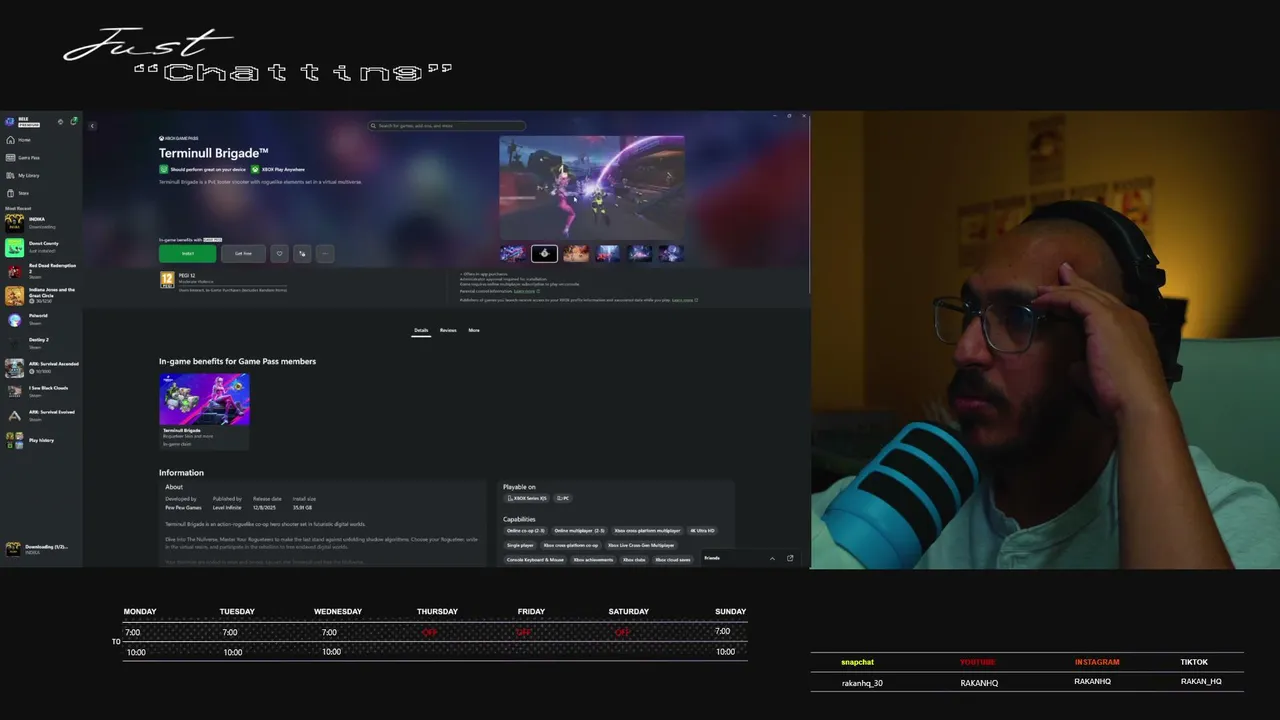1280x720 pixels.
Task: Click the 4K Ultra HD tag
Action: tap(702, 531)
